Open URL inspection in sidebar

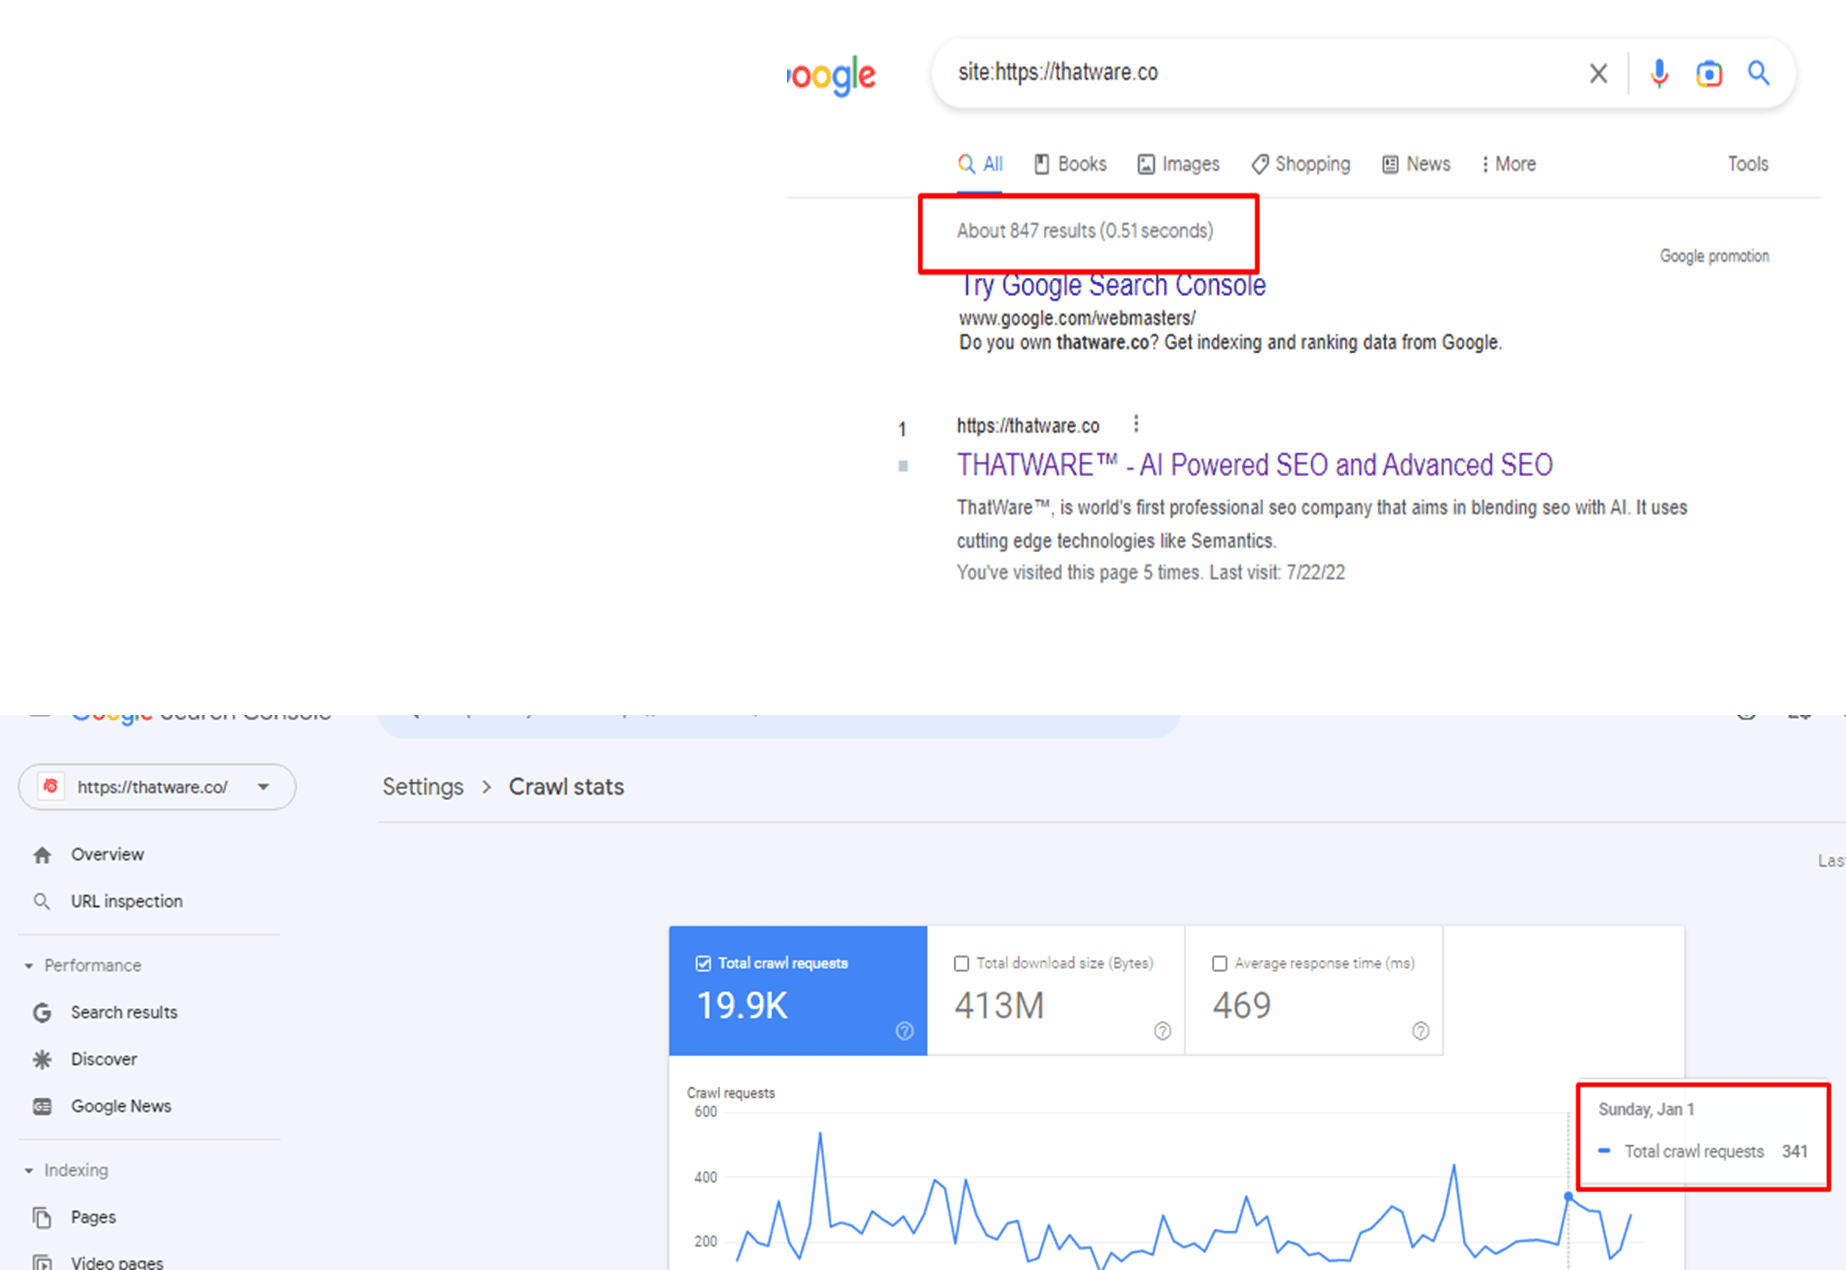[x=127, y=901]
